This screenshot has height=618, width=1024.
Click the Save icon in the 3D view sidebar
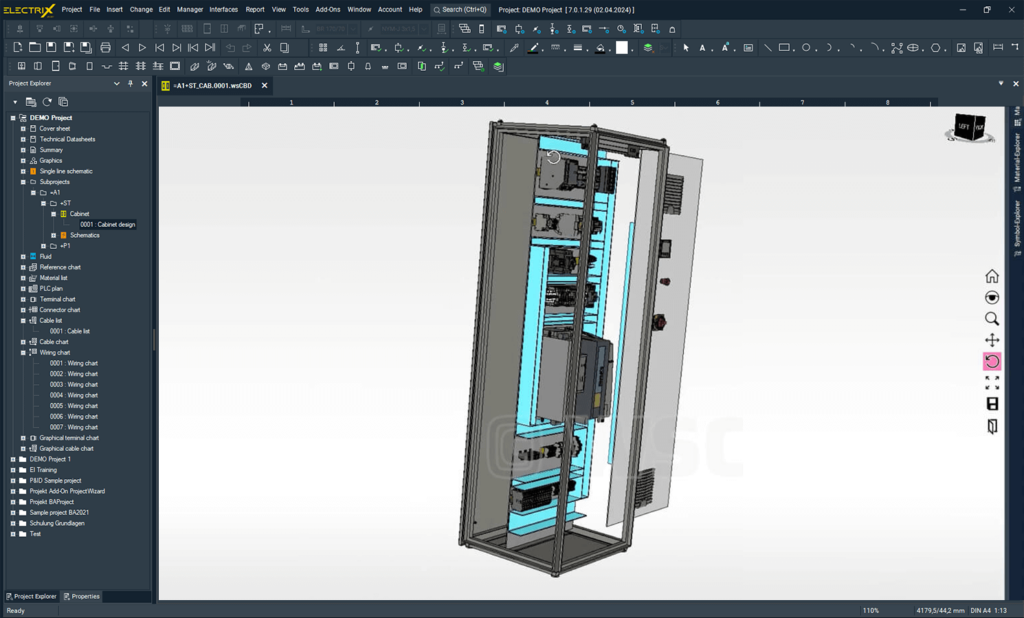pyautogui.click(x=991, y=403)
